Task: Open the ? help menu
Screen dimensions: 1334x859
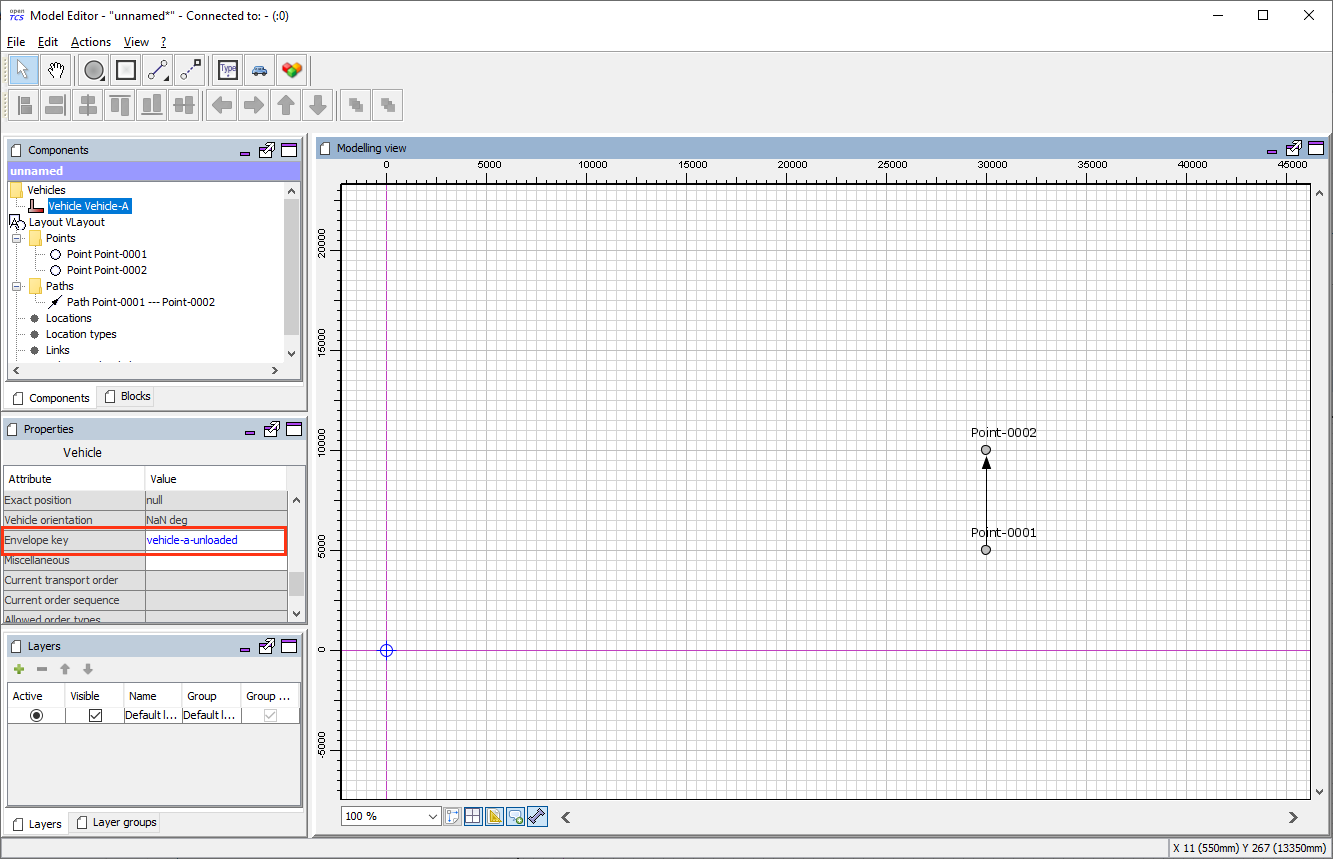Action: (x=163, y=42)
